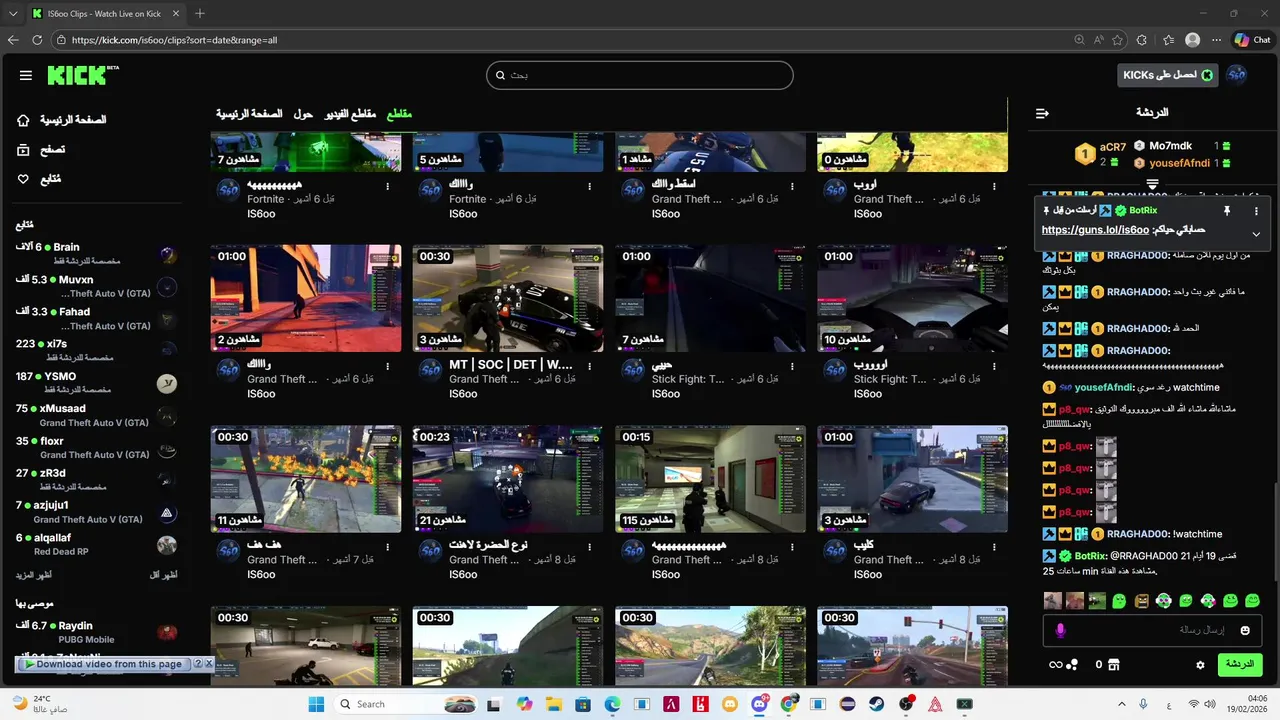
Task: Click 'Download video from this page' bar
Action: [x=103, y=664]
